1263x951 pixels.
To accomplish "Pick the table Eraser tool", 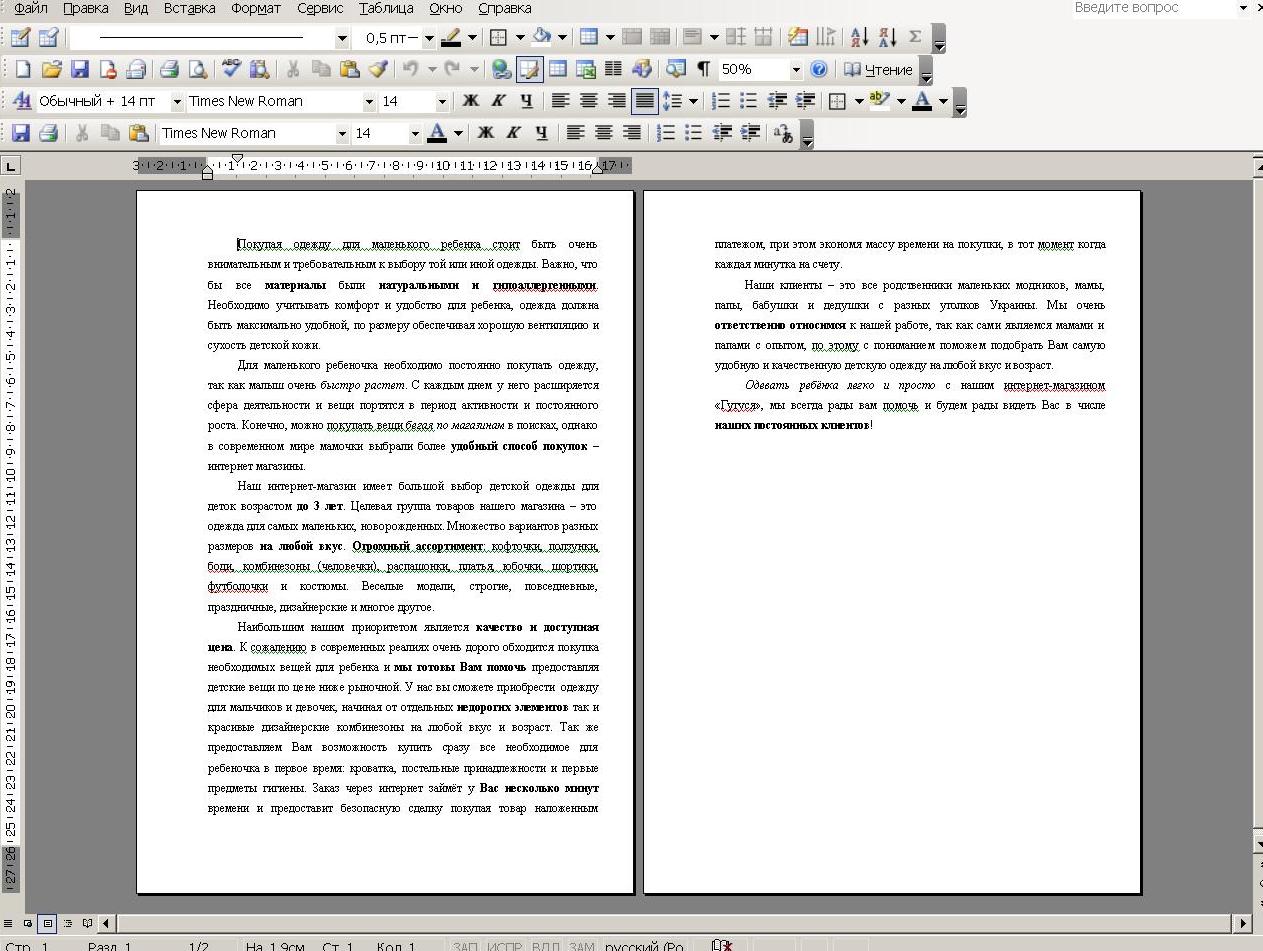I will click(48, 38).
